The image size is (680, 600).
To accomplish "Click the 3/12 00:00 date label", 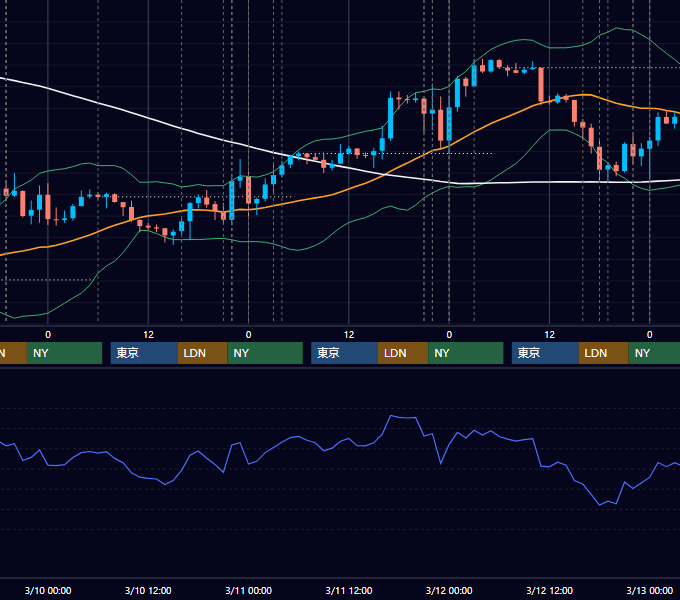I will coord(449,590).
